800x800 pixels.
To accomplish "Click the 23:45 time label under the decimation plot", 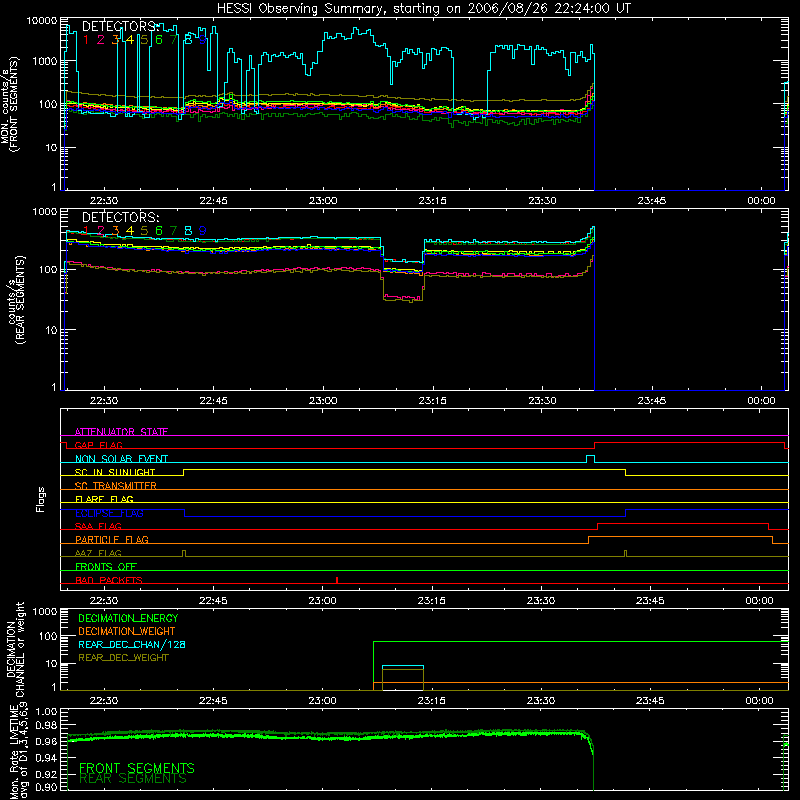I will pos(650,701).
